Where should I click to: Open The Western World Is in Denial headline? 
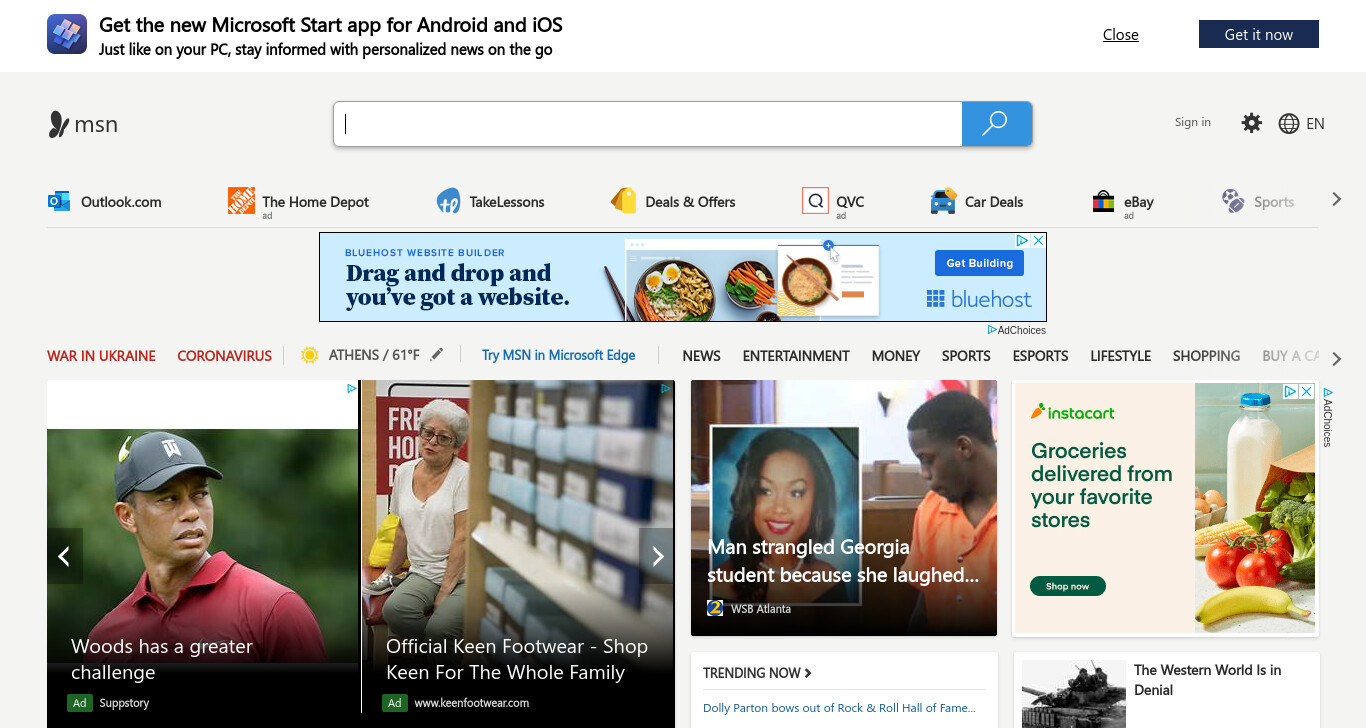point(1207,680)
